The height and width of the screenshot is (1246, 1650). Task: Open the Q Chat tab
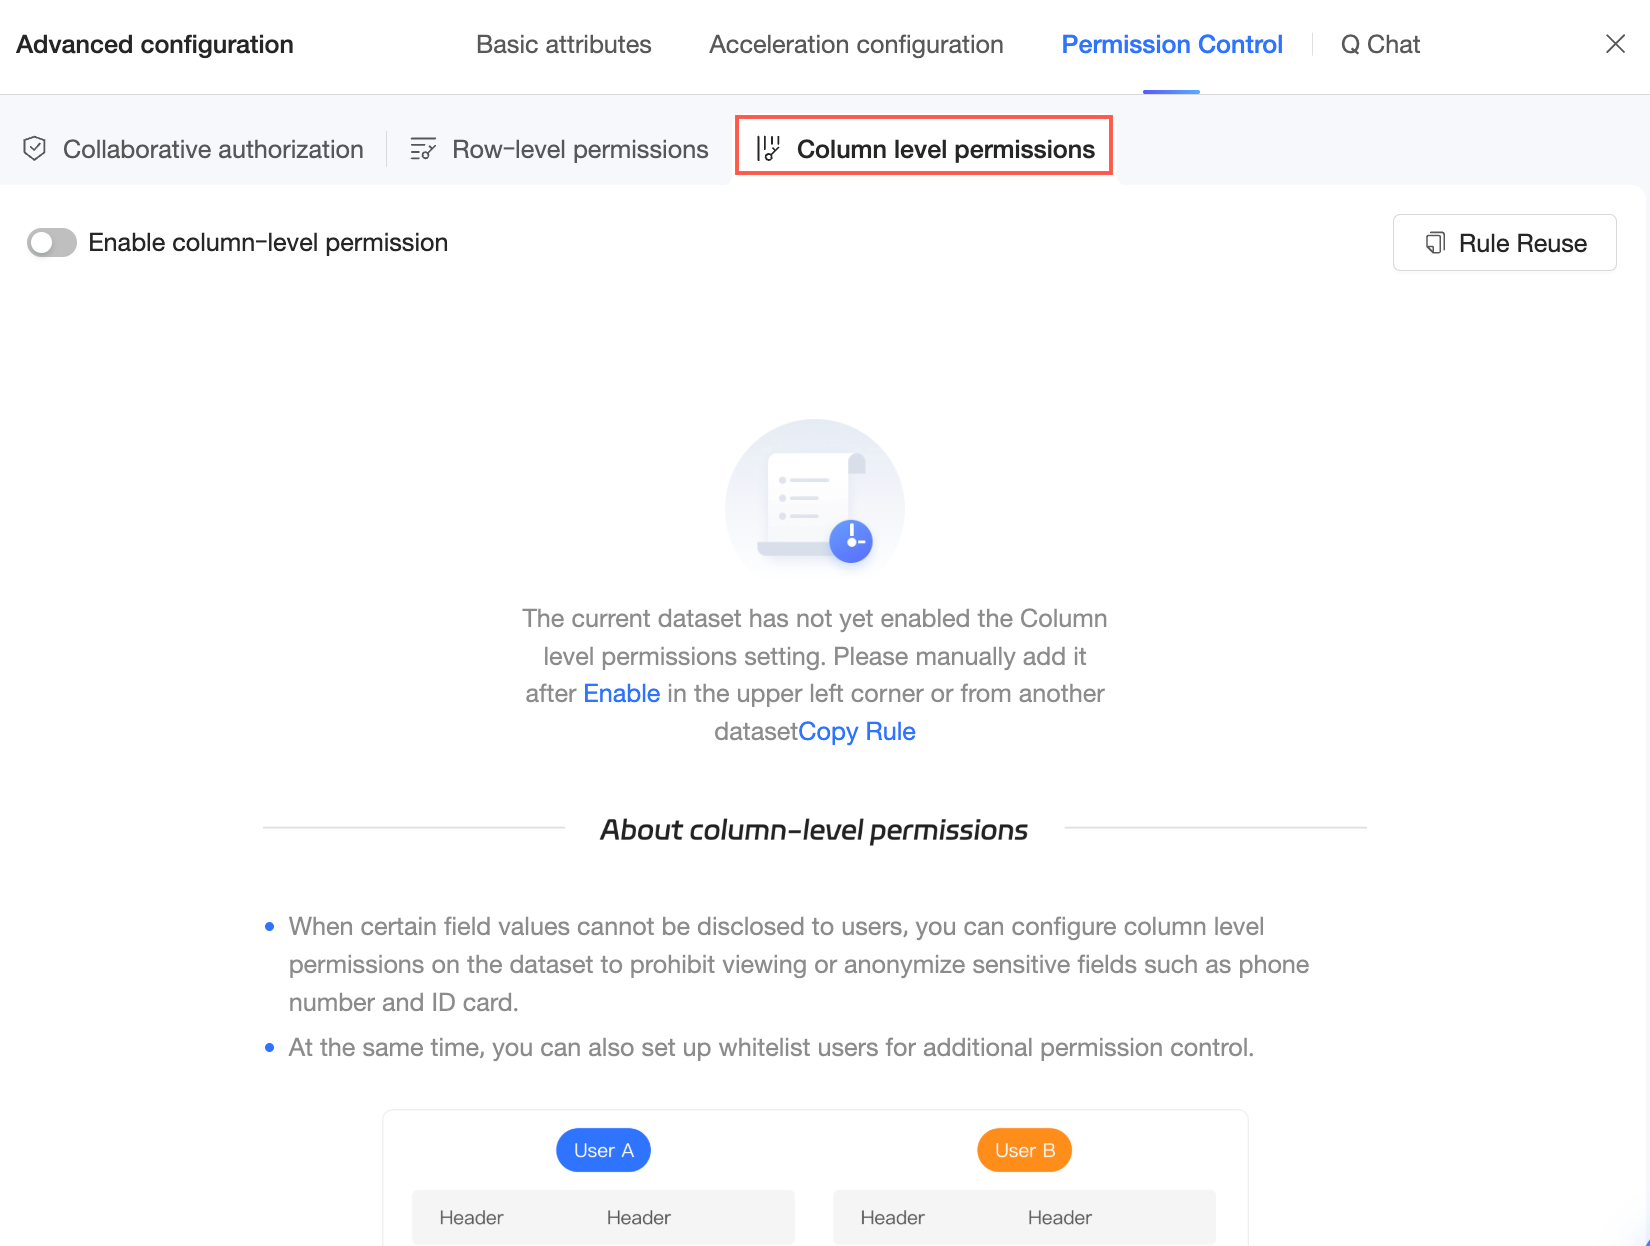coord(1380,45)
